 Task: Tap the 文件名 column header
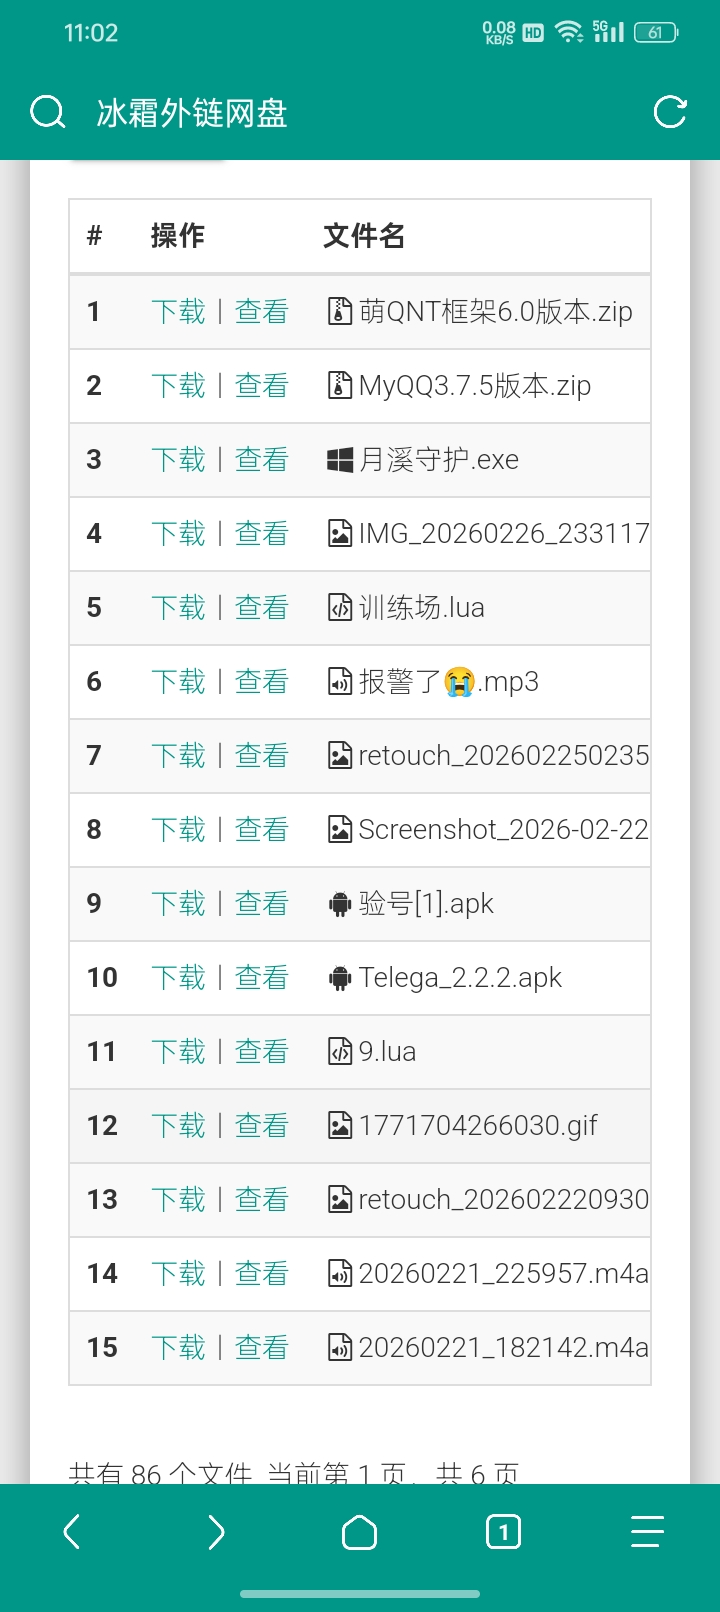pos(364,236)
